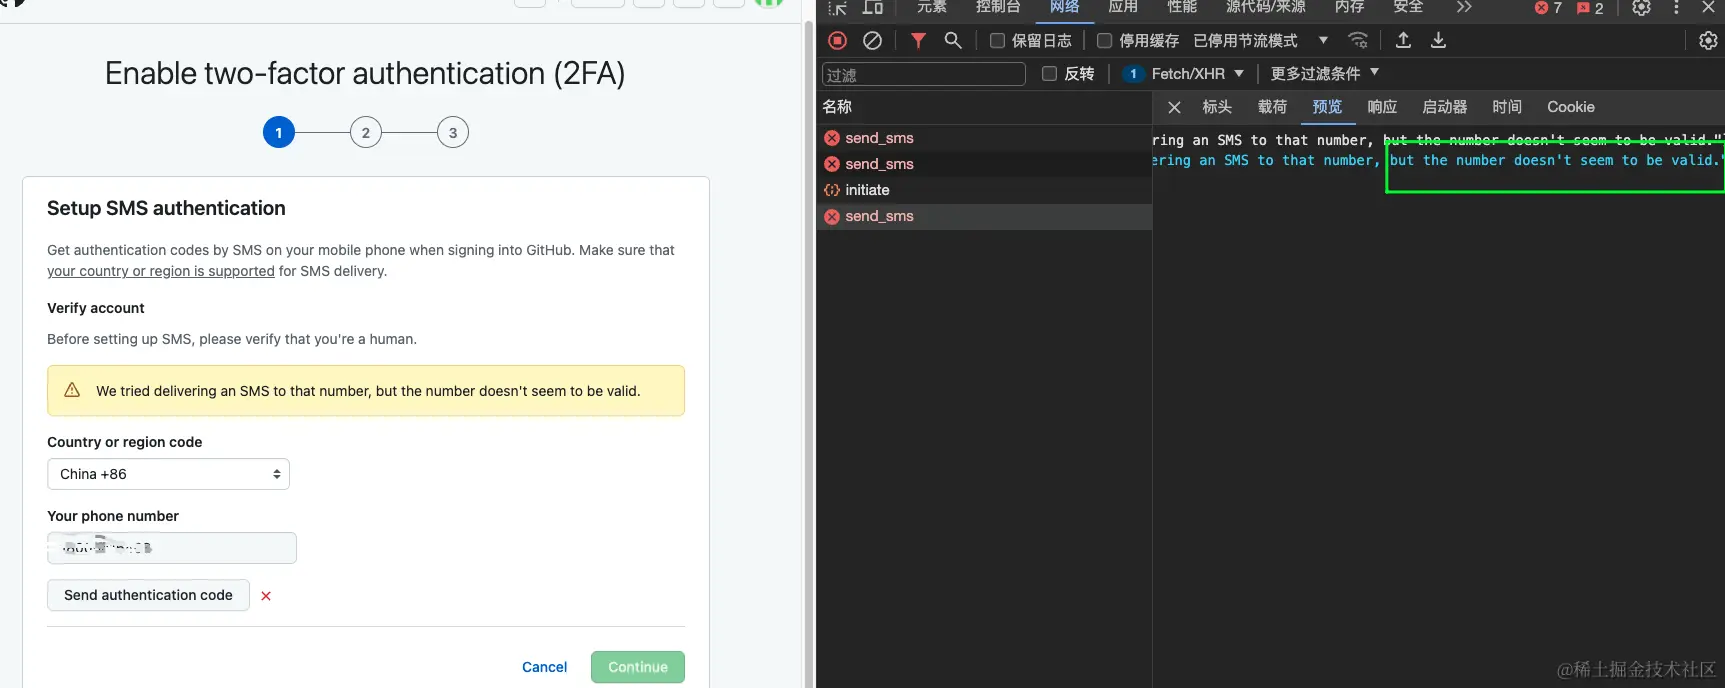The width and height of the screenshot is (1725, 688).
Task: Switch to 时间 tab
Action: point(1507,107)
